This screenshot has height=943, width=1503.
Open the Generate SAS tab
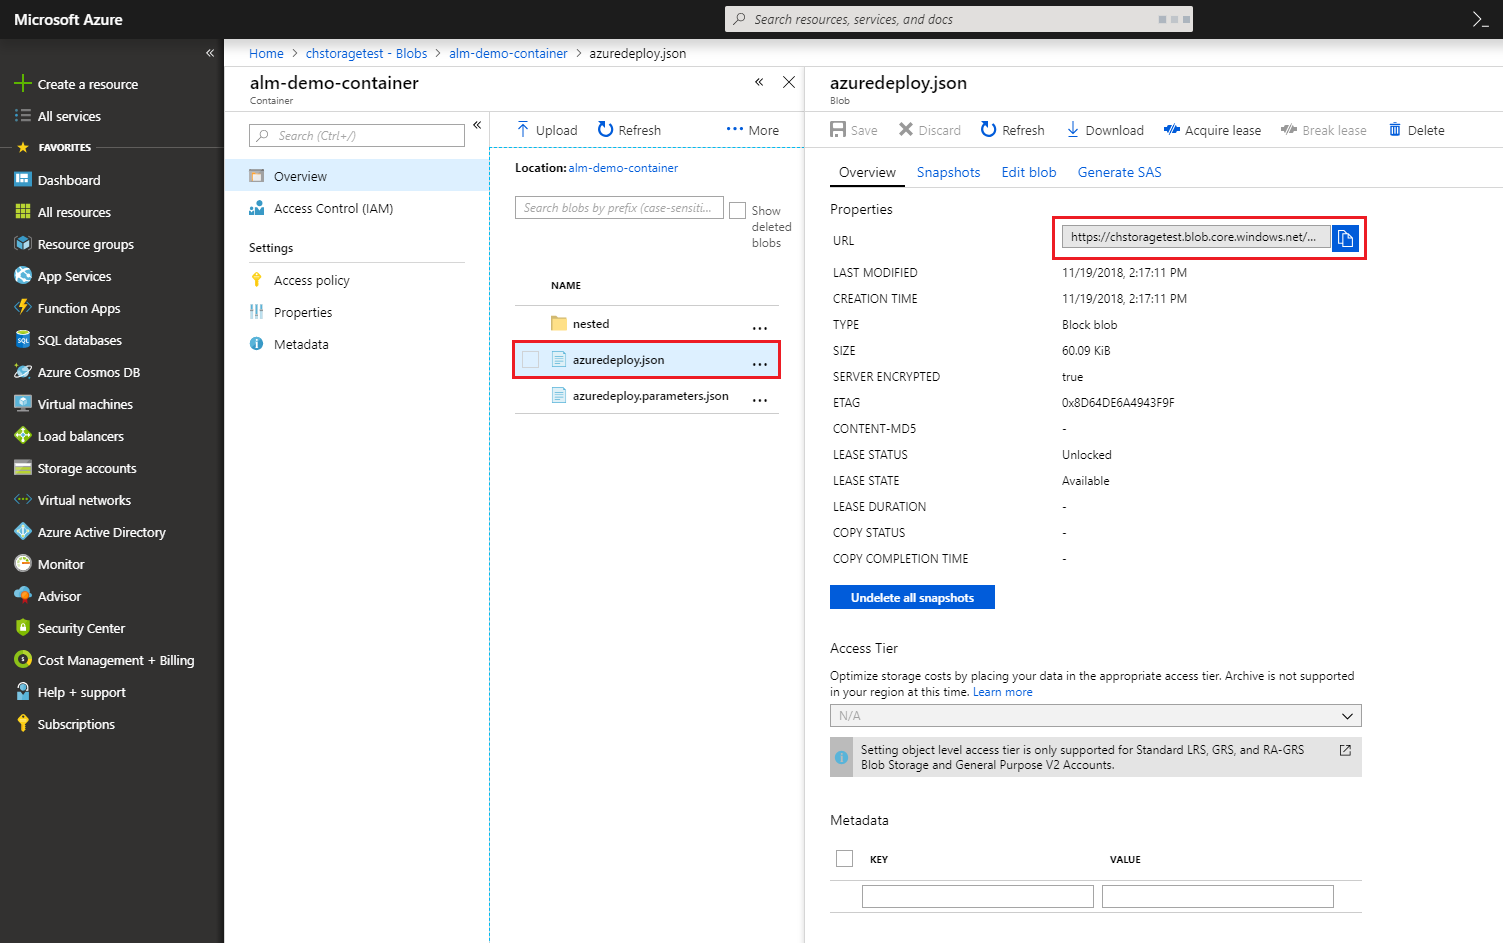[1119, 172]
